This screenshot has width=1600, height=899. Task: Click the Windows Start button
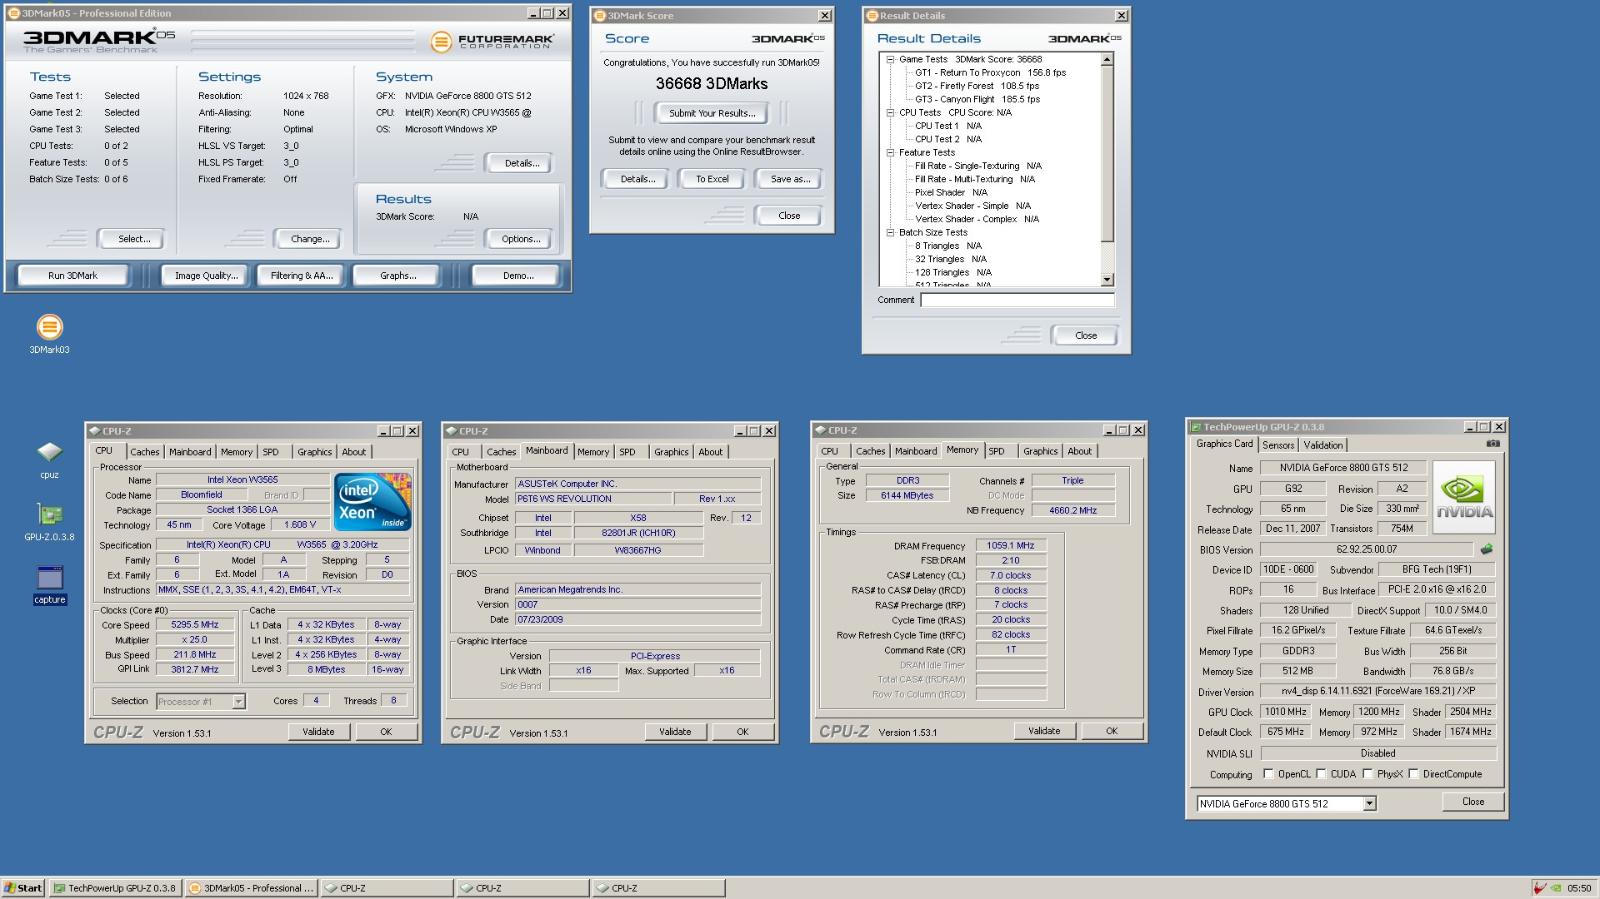[23, 888]
